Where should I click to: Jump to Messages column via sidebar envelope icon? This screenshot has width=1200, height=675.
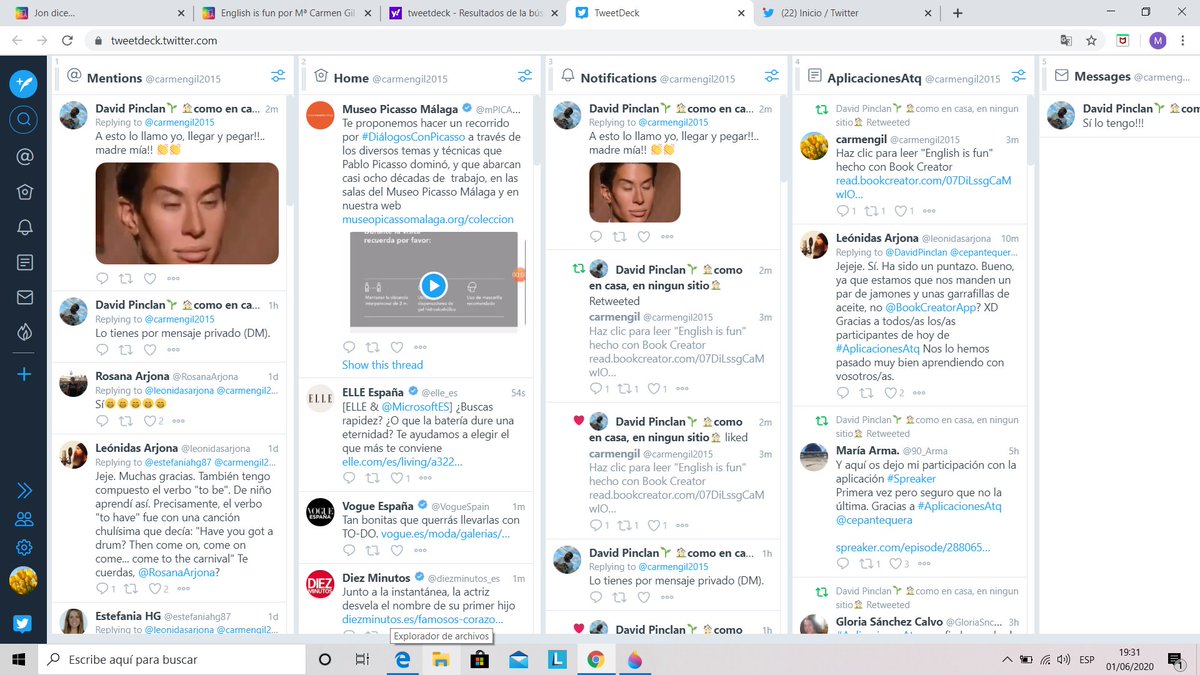[24, 297]
